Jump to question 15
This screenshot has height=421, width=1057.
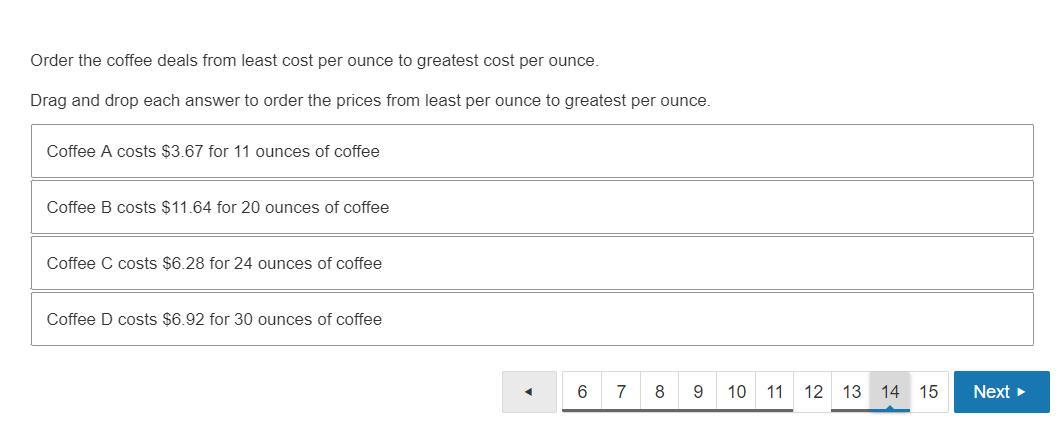pos(928,392)
